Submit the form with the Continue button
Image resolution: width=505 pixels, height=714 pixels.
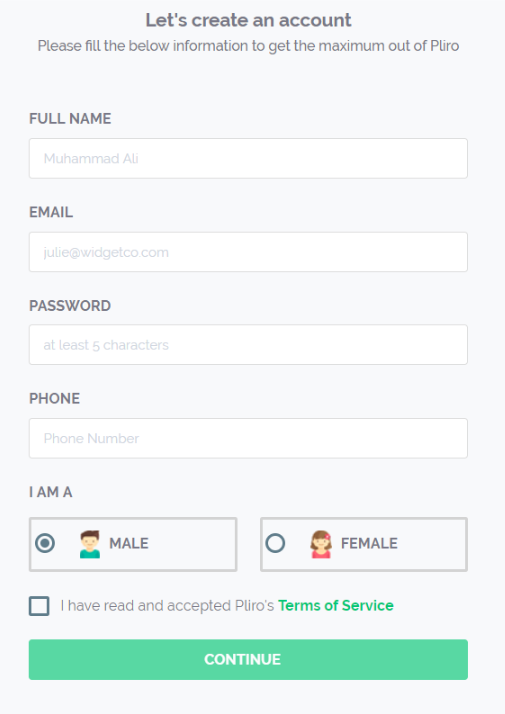pos(248,659)
